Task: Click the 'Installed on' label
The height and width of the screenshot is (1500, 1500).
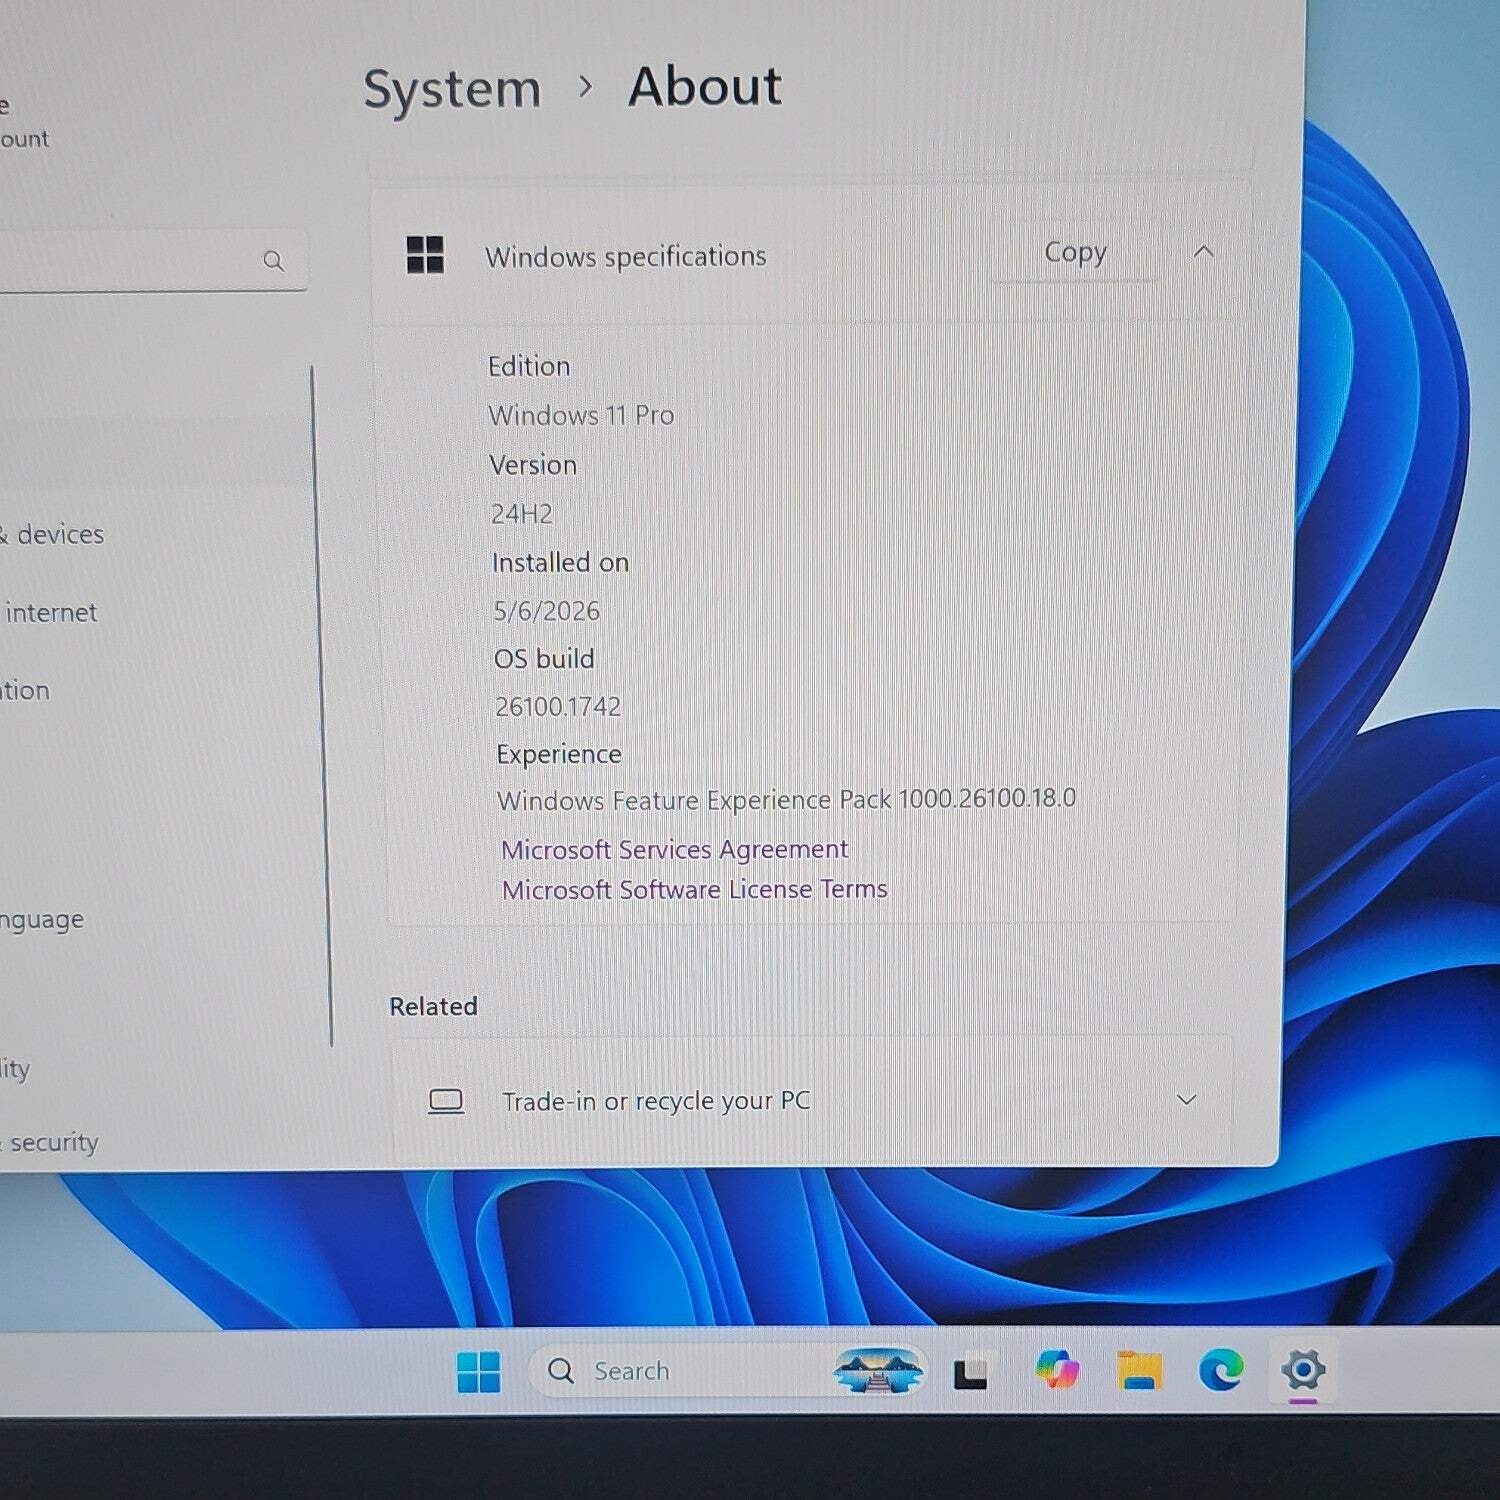Action: (560, 562)
